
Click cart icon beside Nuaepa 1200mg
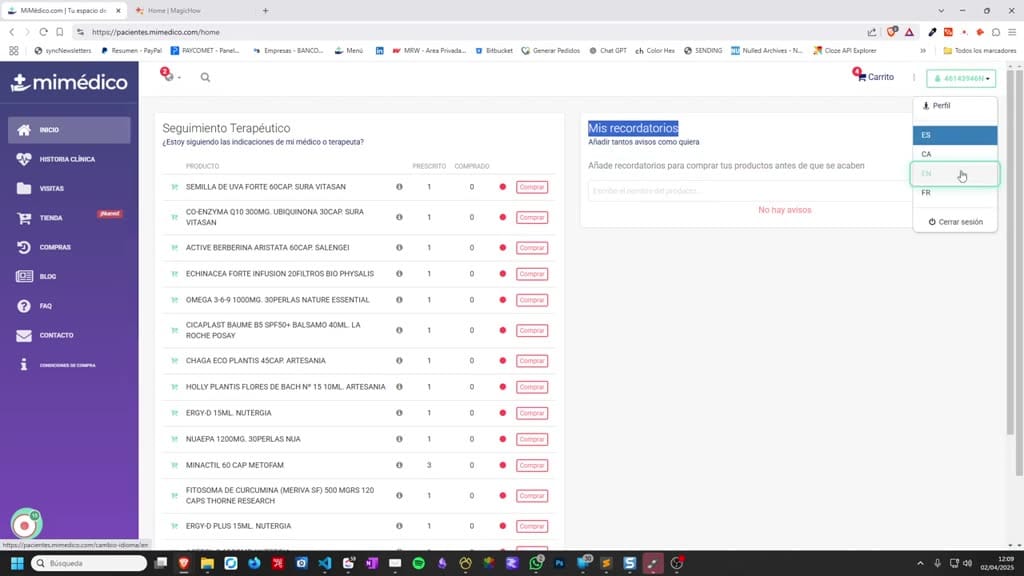174,439
